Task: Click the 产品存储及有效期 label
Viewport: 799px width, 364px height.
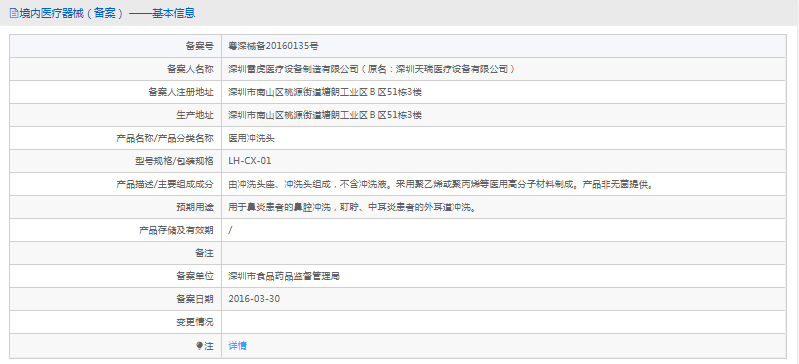Action: pyautogui.click(x=176, y=230)
